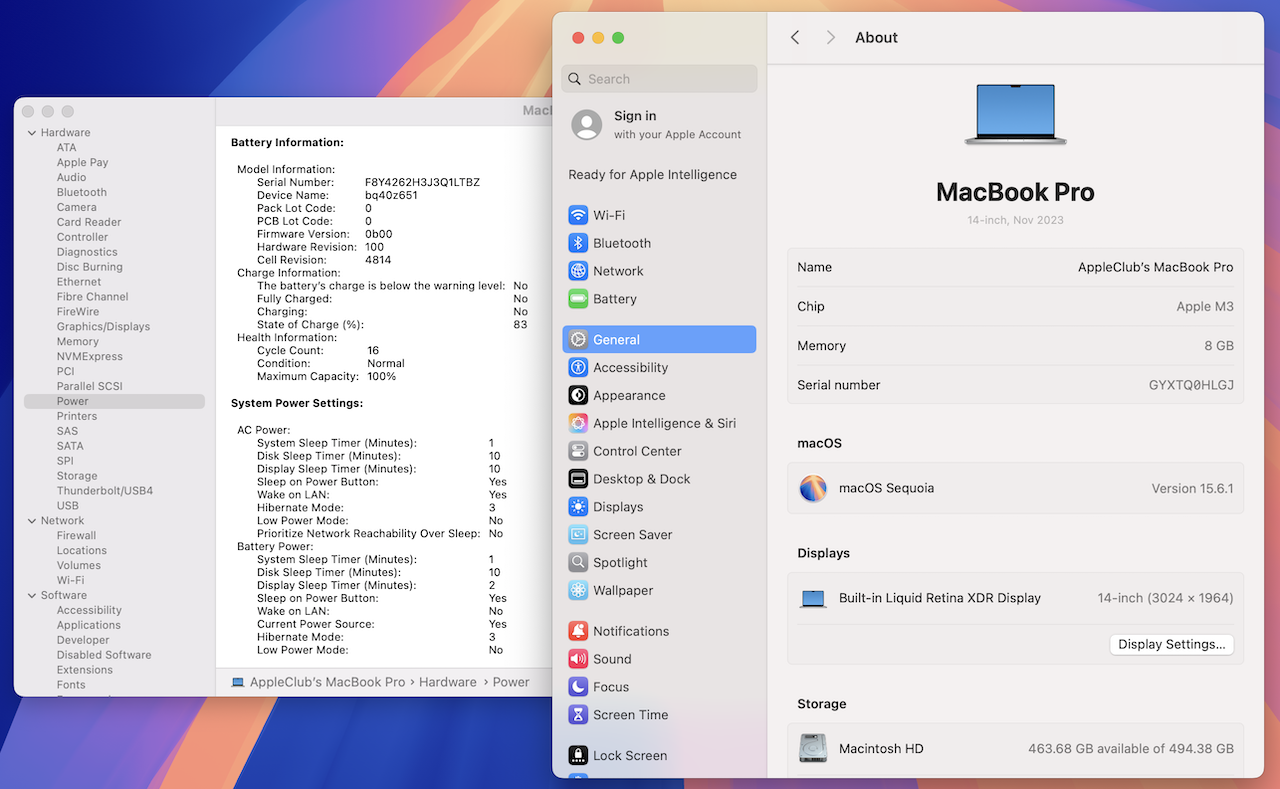
Task: Open Bluetooth icon in System Settings sidebar
Action: (578, 243)
